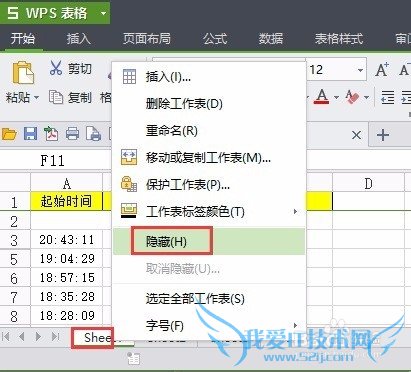Expand the tab color submenu arrow
Screen dimensions: 411x372
pyautogui.click(x=295, y=211)
